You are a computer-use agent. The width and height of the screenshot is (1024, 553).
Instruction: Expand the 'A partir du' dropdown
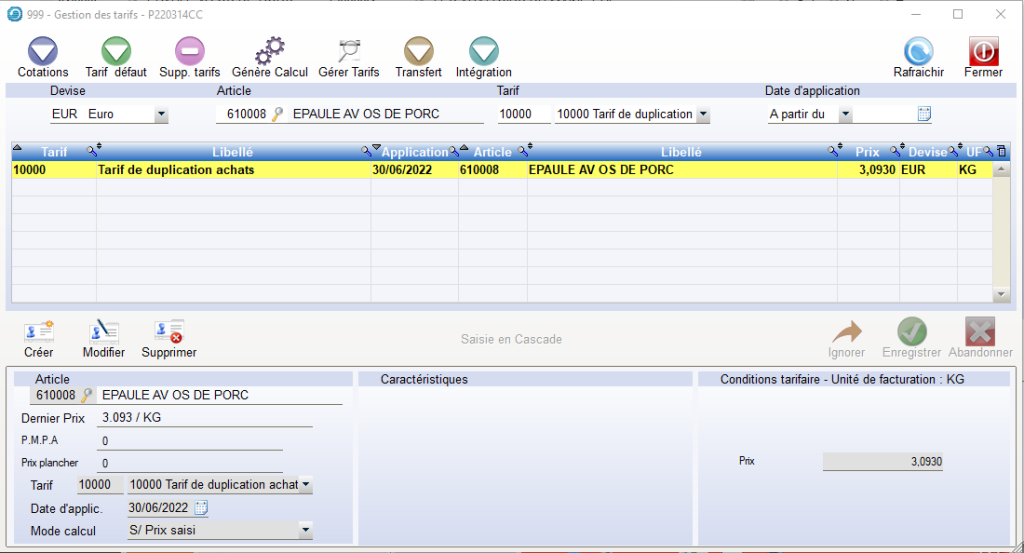pyautogui.click(x=845, y=115)
